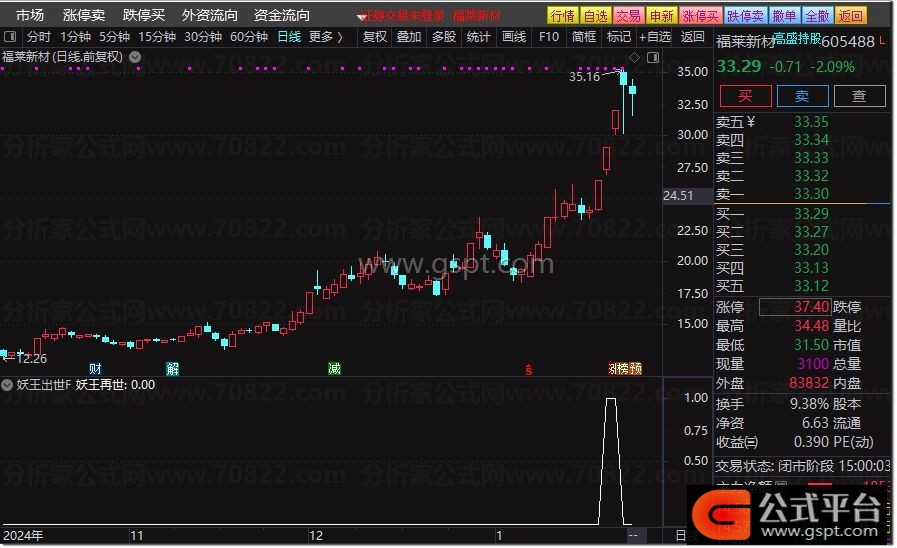
Task: Click the 卖一 price 33.30
Action: point(811,194)
